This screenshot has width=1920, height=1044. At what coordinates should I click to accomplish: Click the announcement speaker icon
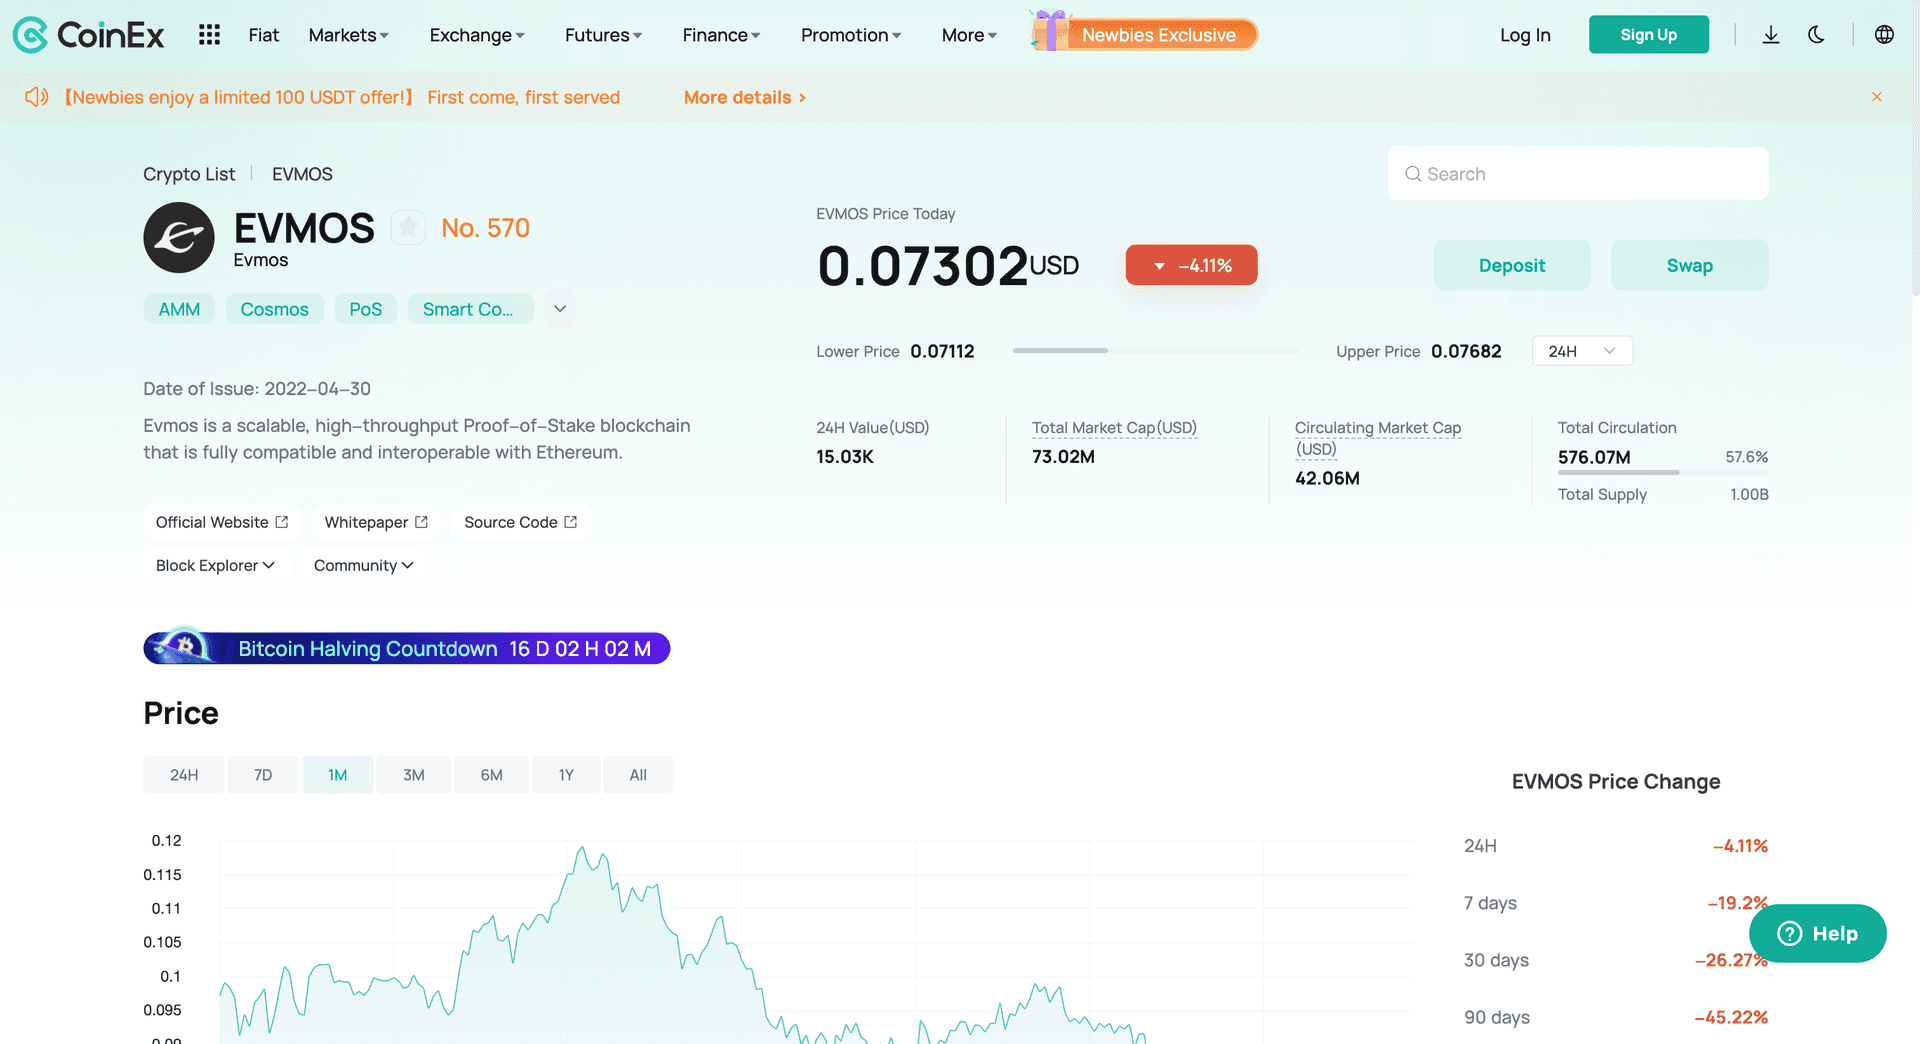[37, 97]
